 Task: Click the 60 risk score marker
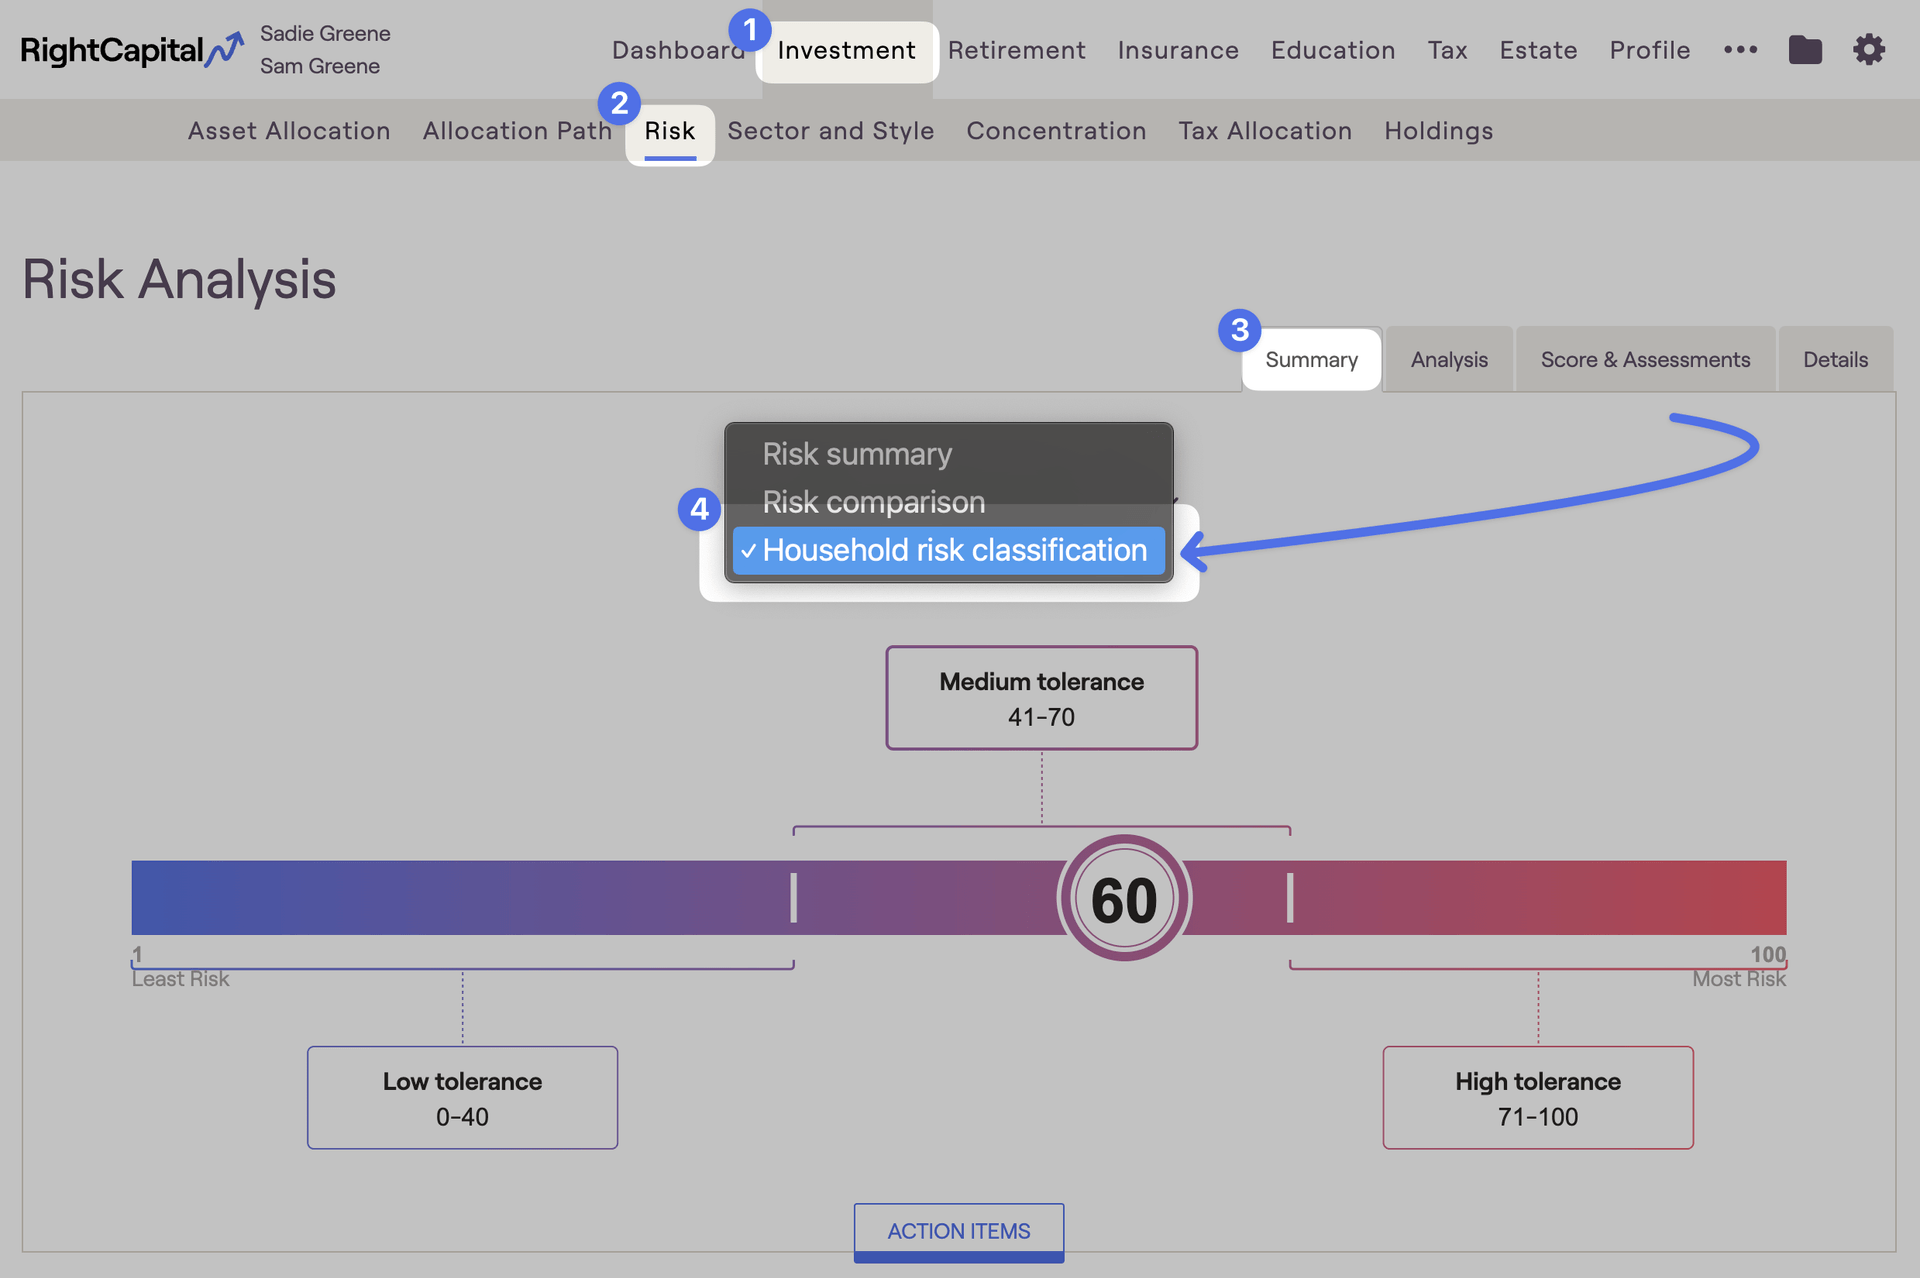click(1124, 898)
